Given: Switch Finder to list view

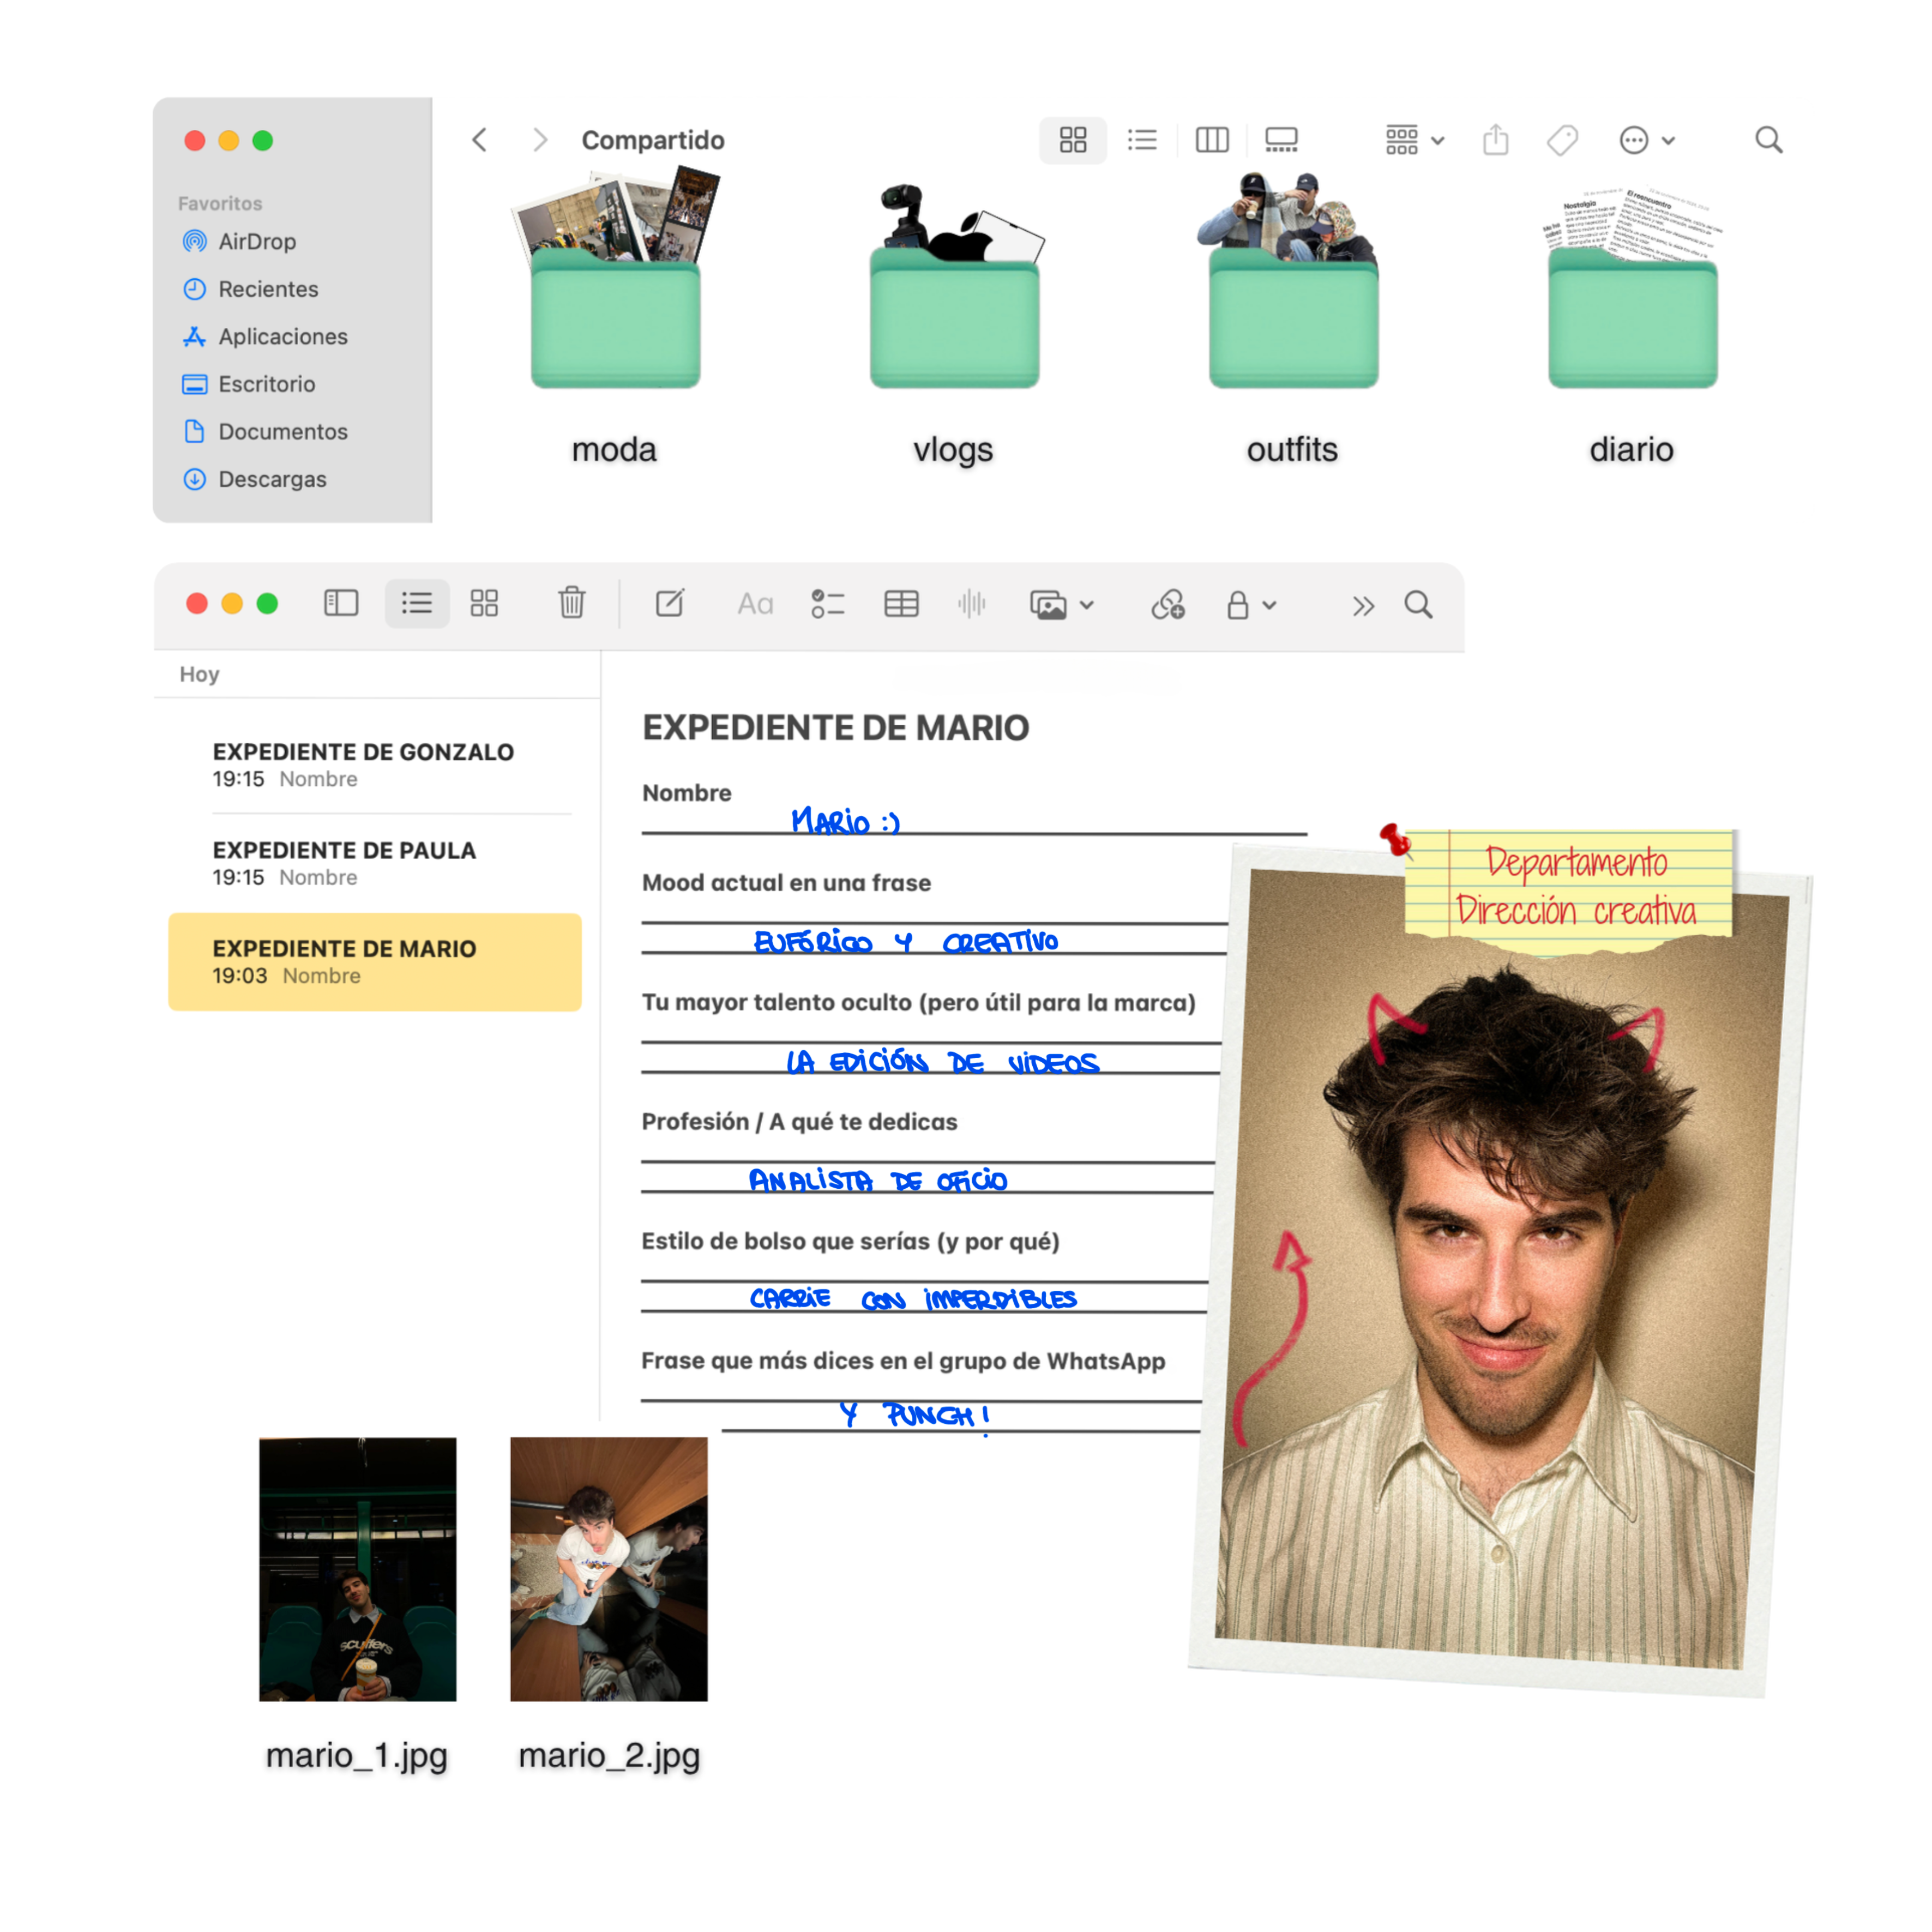Looking at the screenshot, I should tap(1141, 140).
